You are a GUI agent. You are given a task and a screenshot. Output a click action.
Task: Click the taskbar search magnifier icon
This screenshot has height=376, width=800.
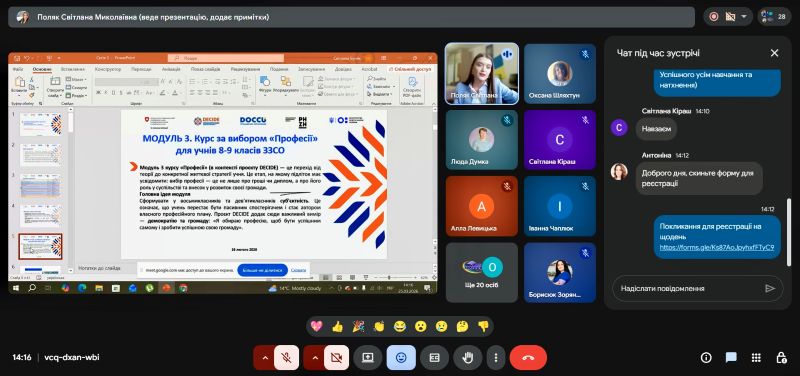32,288
